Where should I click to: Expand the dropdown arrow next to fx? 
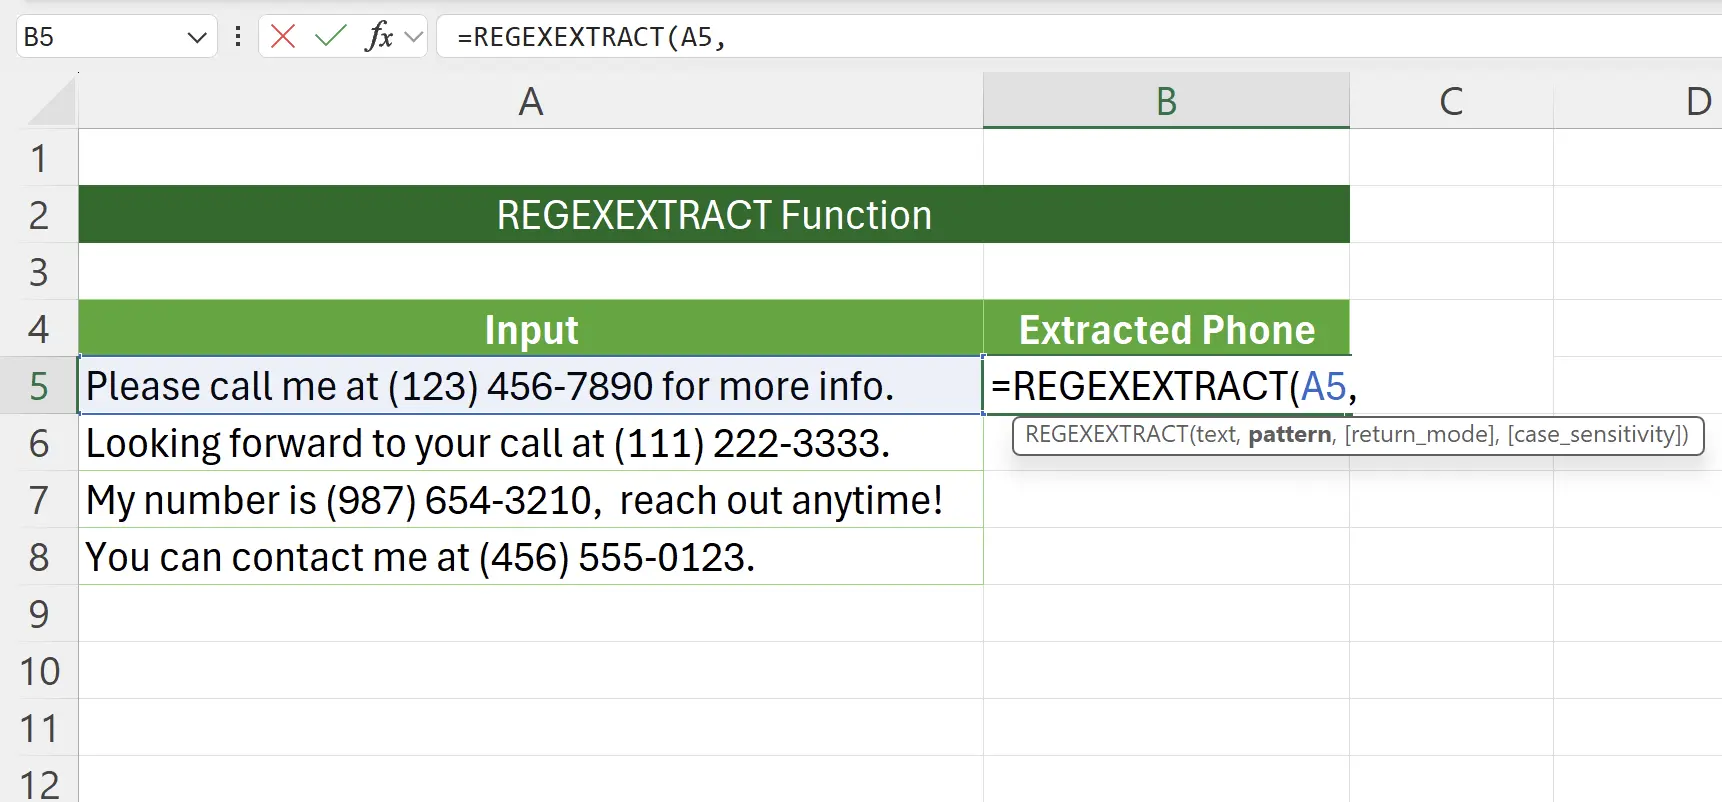414,38
